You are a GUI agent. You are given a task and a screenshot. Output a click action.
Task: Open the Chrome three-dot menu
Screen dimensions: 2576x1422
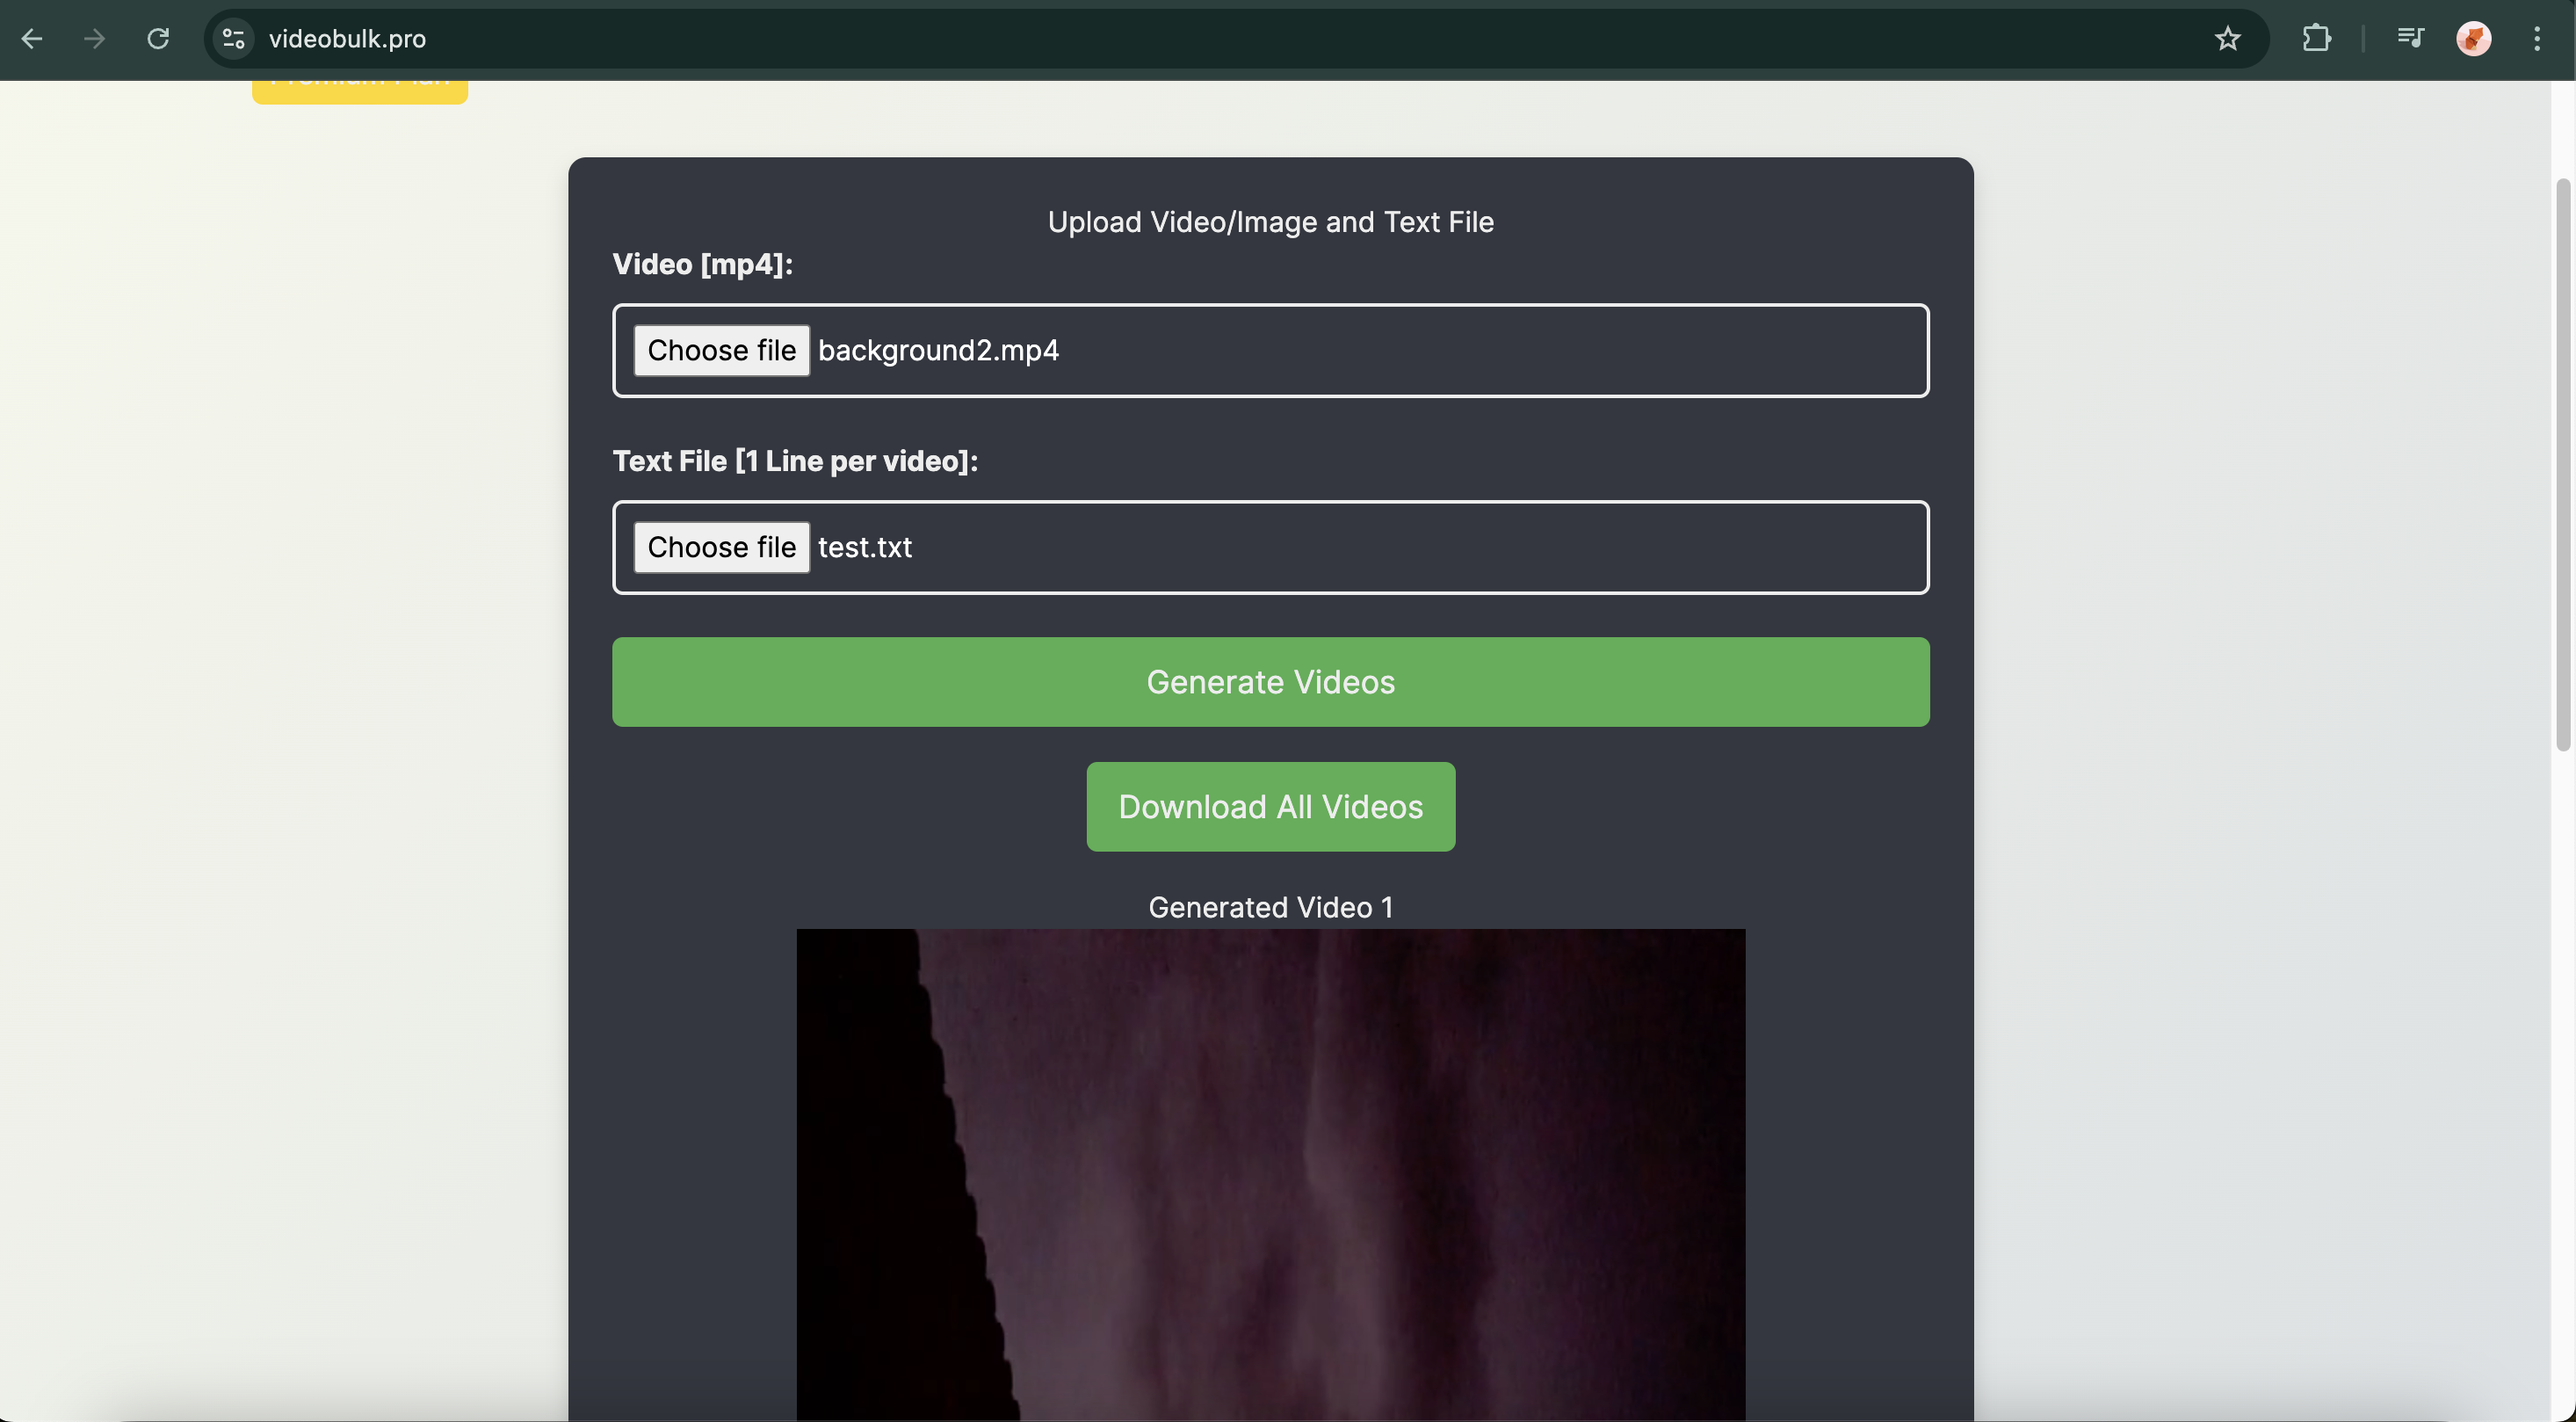[x=2537, y=39]
